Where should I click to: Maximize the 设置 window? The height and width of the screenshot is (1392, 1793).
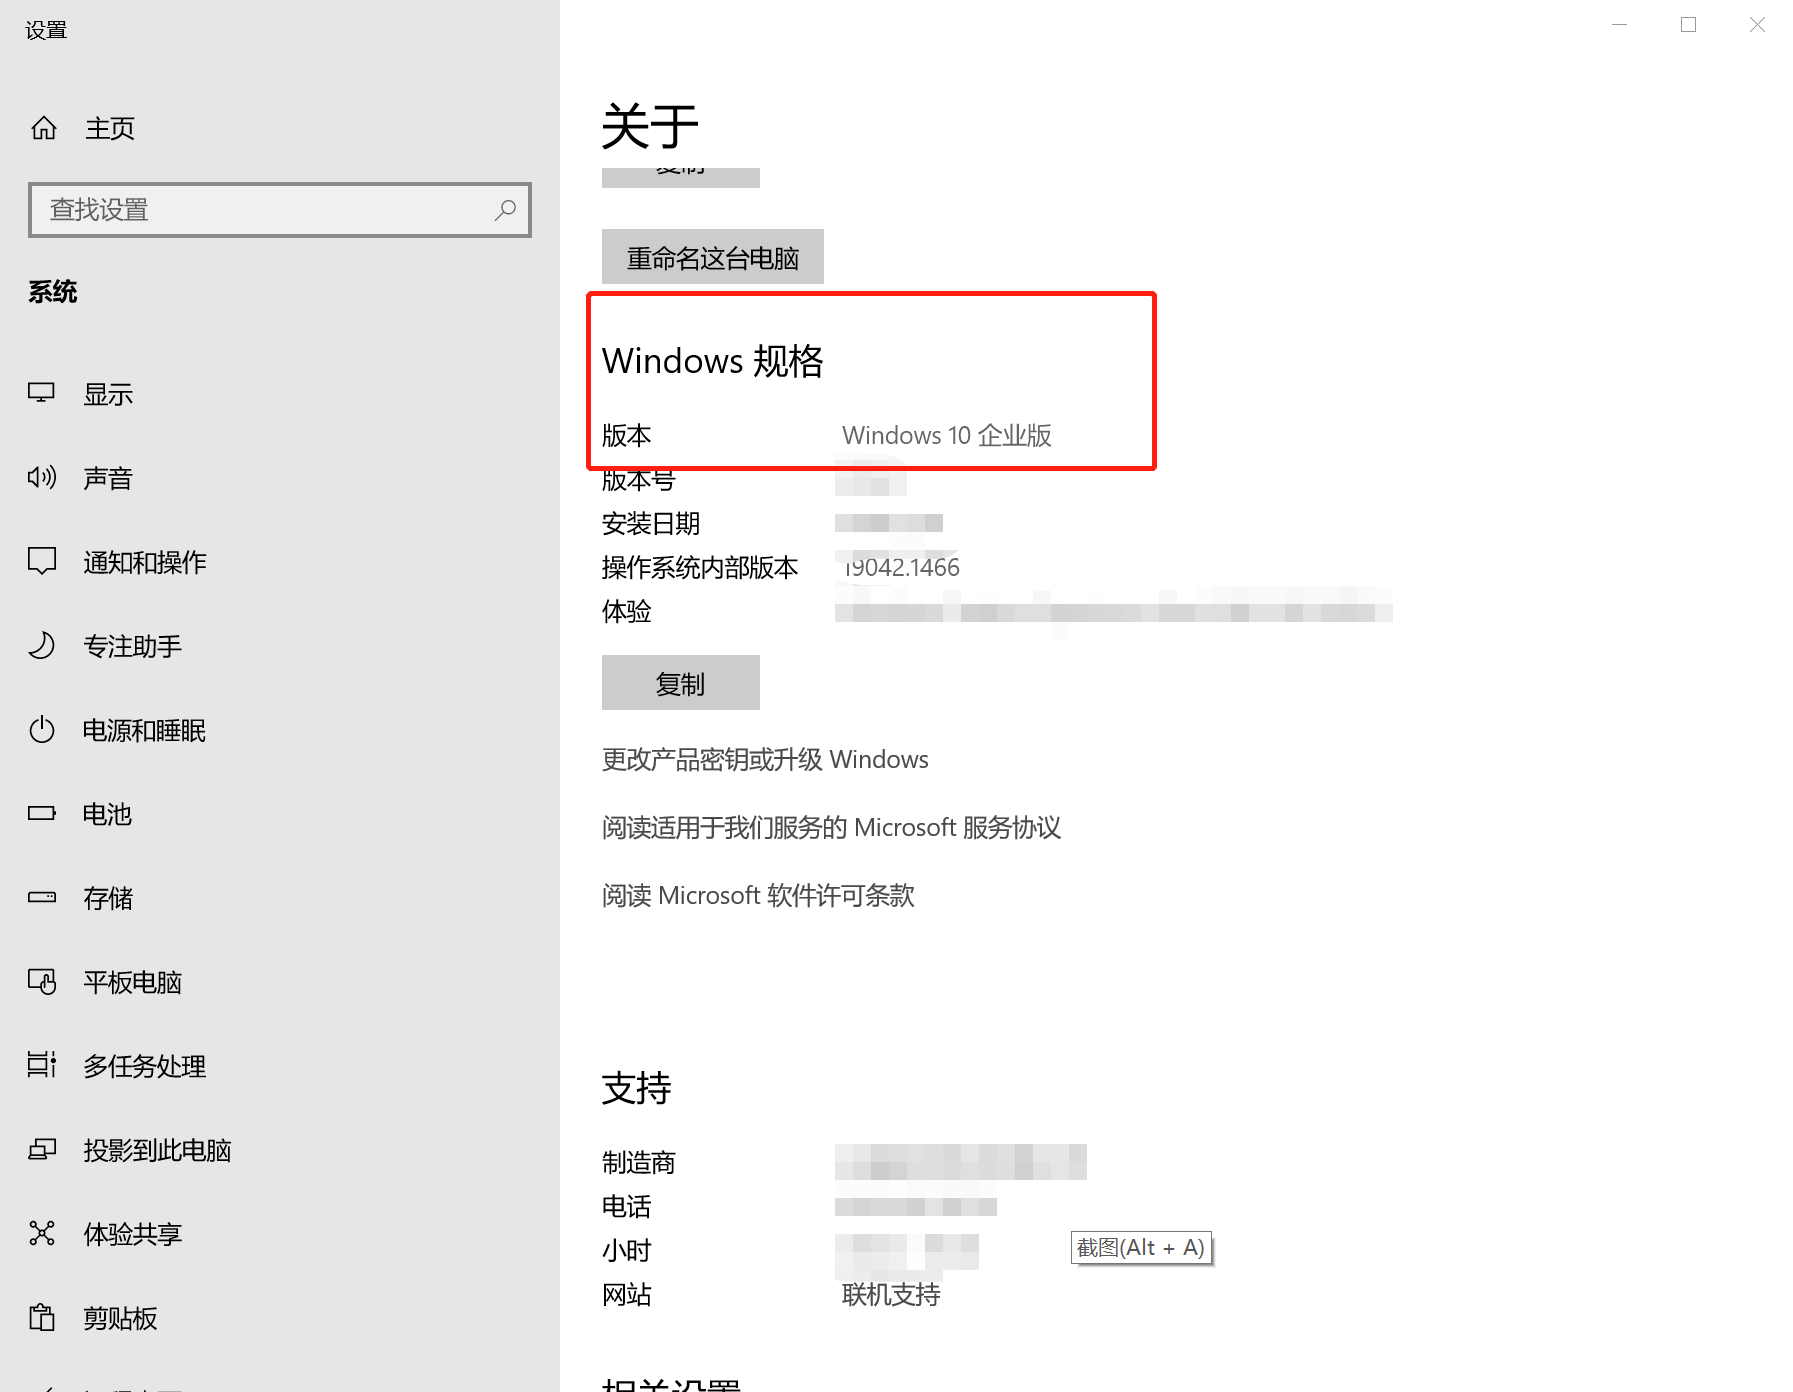(x=1689, y=25)
